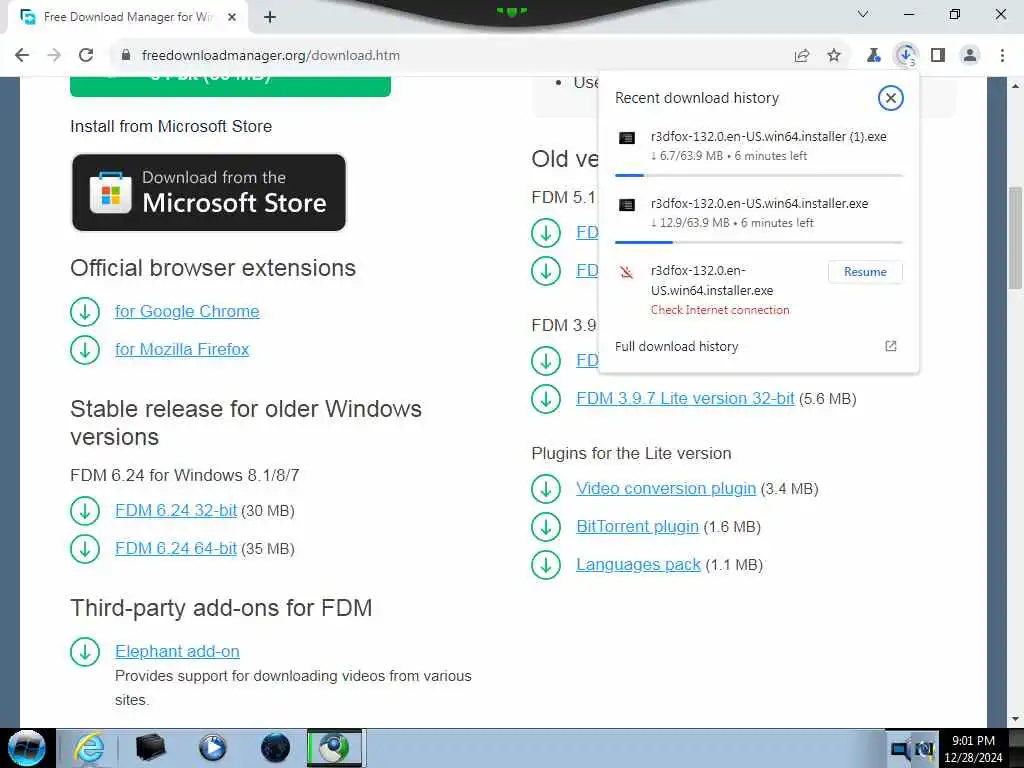This screenshot has width=1024, height=768.
Task: Click file icon of r3dfox installer (1).exe
Action: pyautogui.click(x=627, y=138)
